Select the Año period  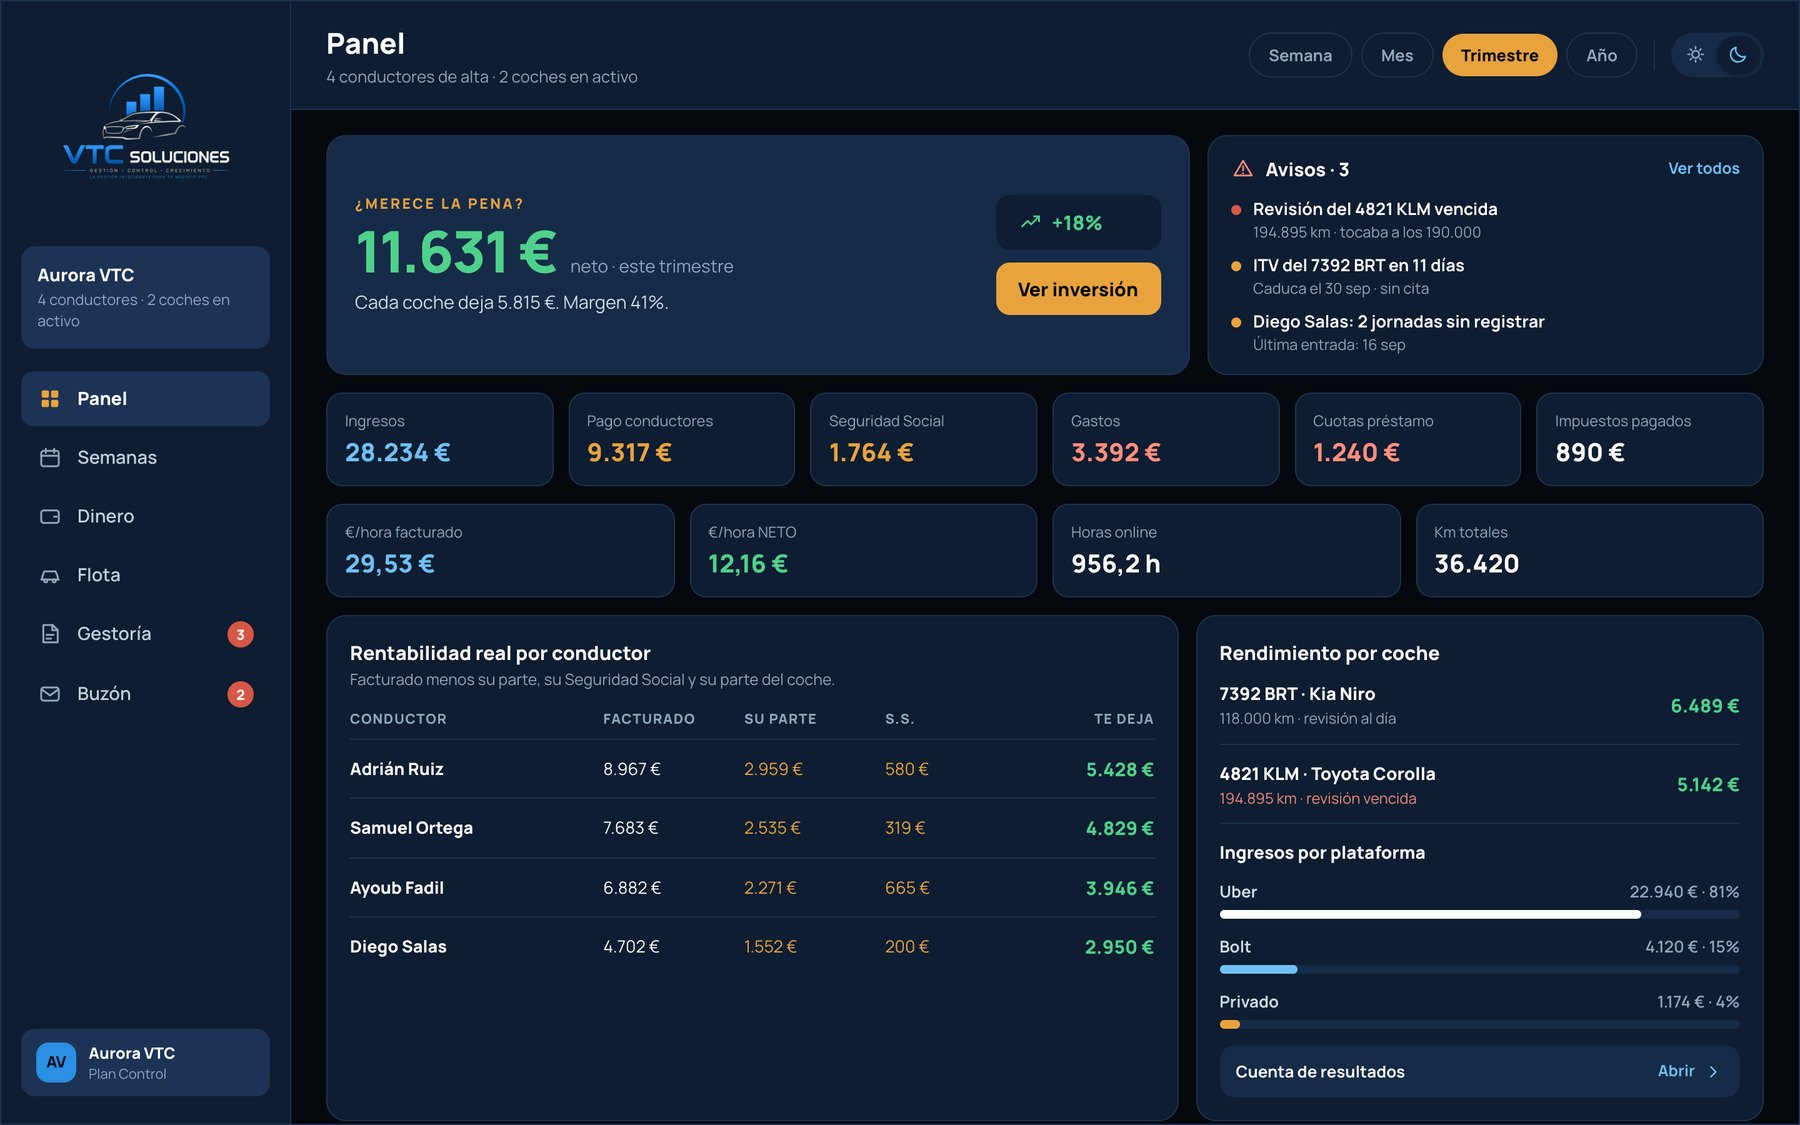coord(1601,55)
